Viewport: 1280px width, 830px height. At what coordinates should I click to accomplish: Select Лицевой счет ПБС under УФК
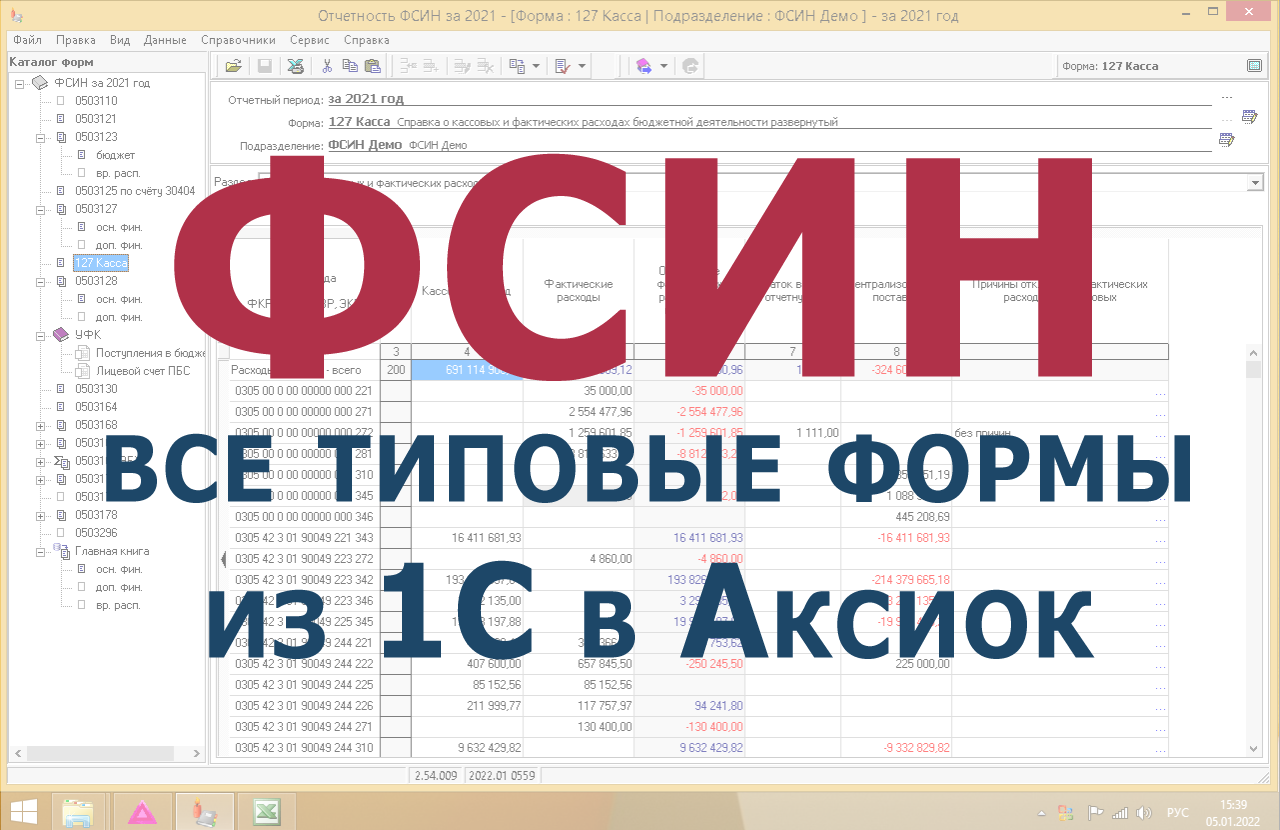click(x=143, y=371)
